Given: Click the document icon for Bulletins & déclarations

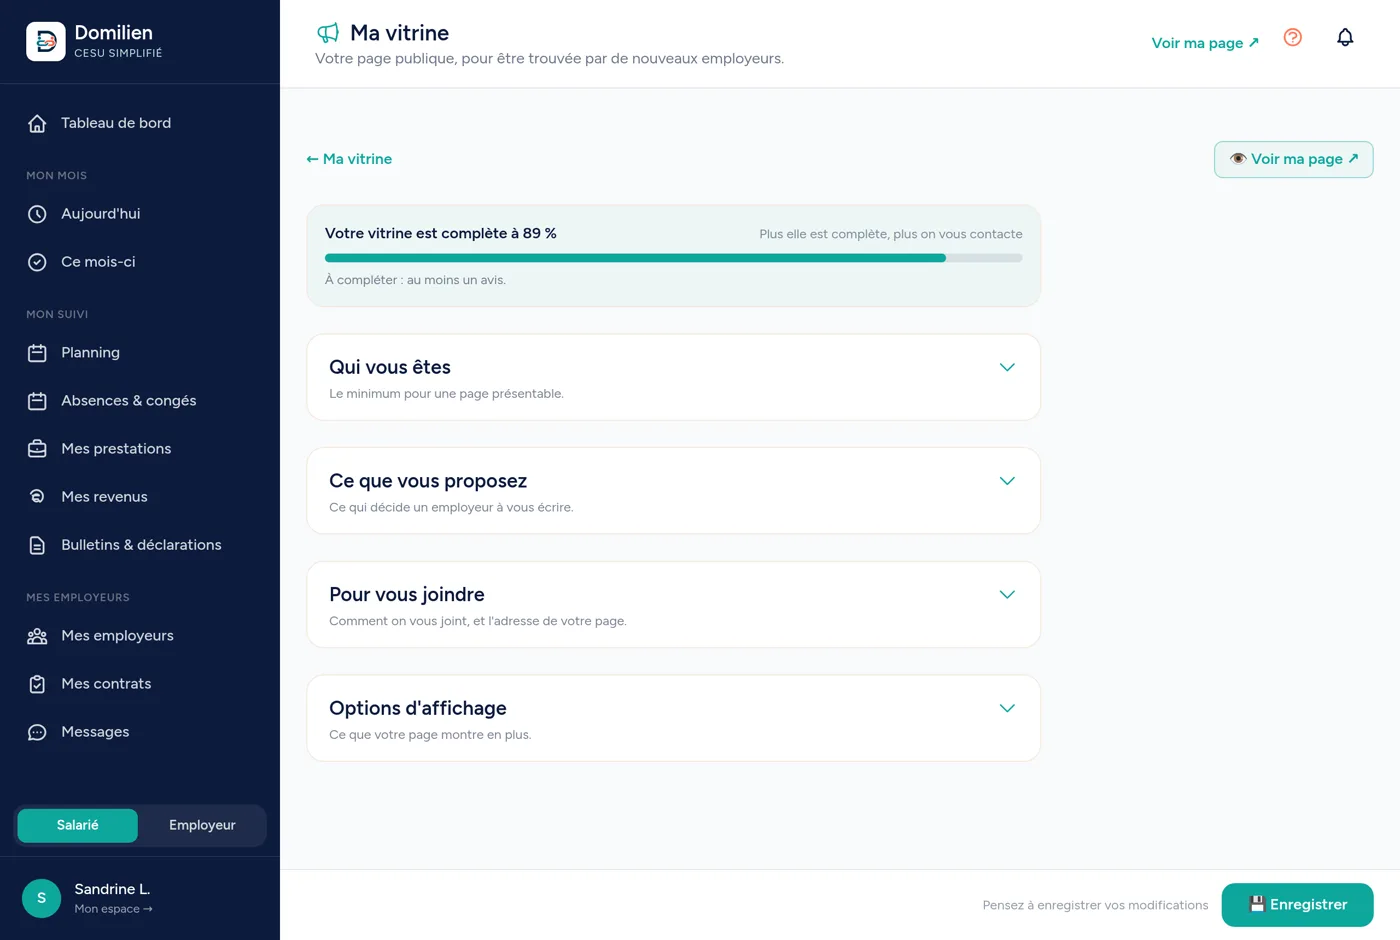Looking at the screenshot, I should 37,545.
